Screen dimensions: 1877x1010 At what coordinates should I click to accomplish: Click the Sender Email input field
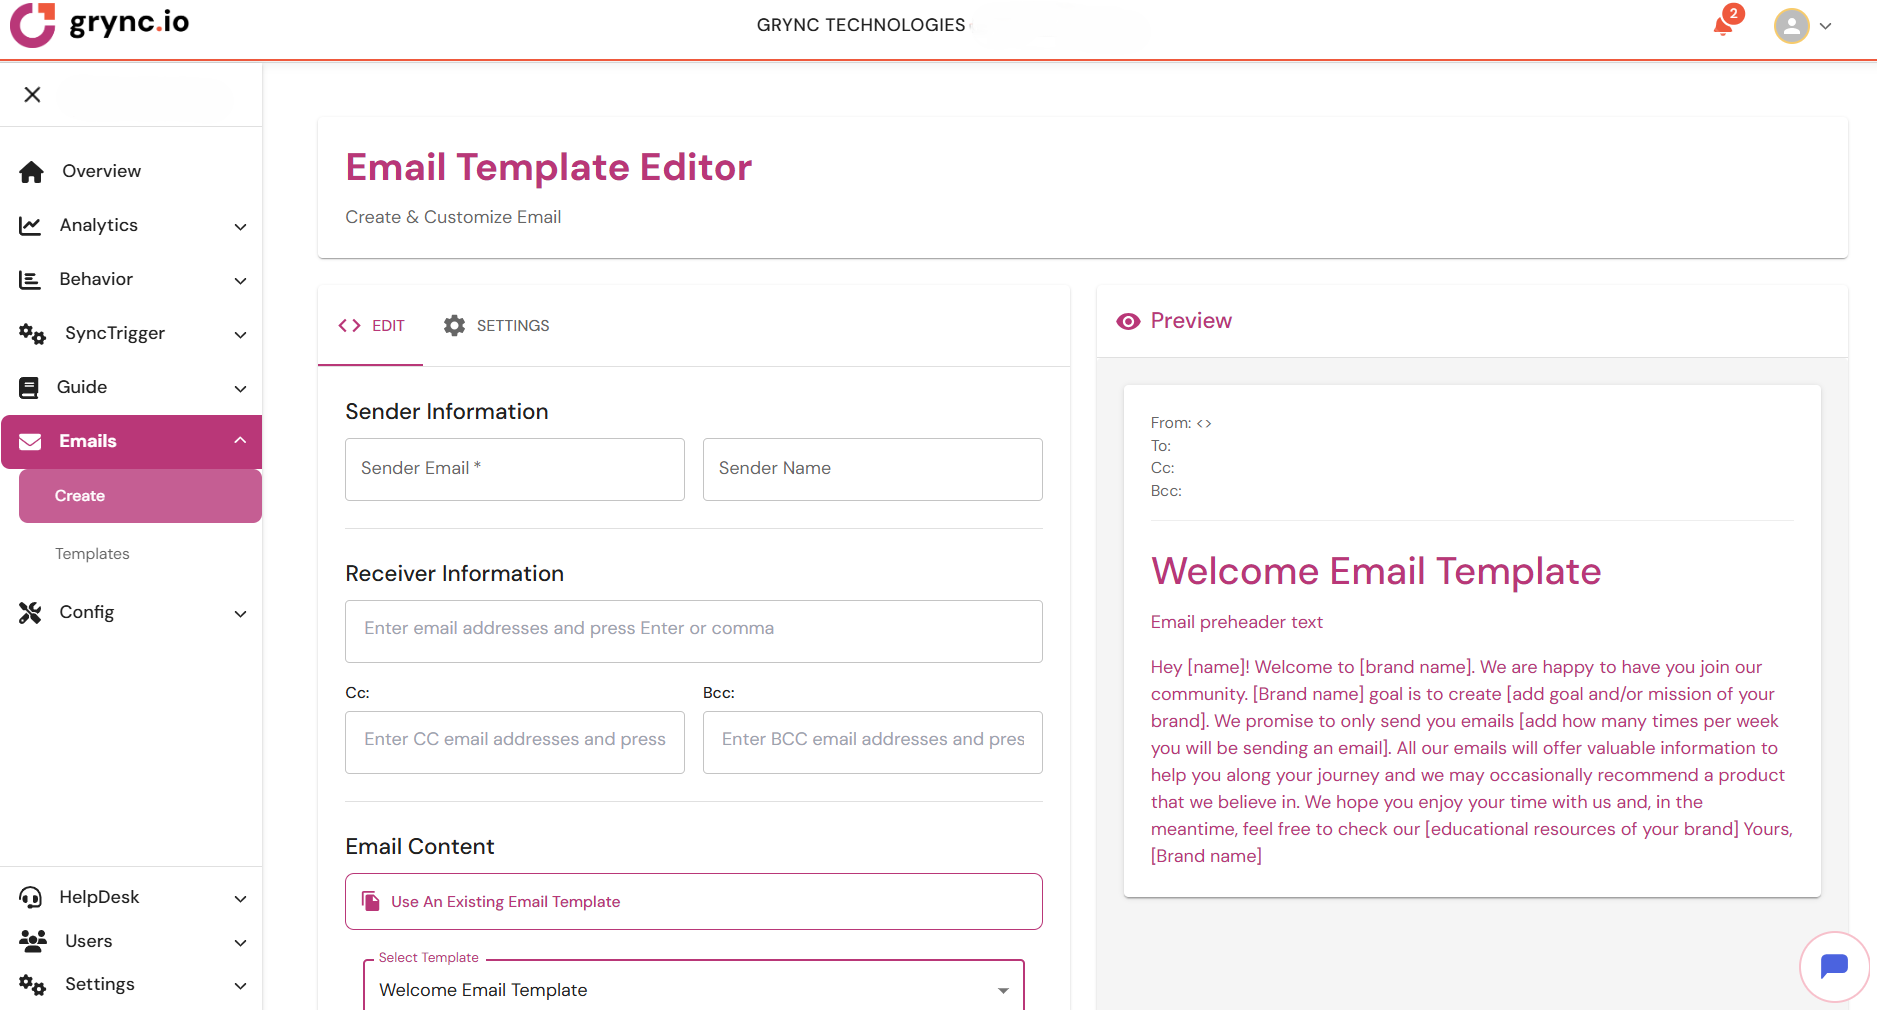tap(514, 469)
